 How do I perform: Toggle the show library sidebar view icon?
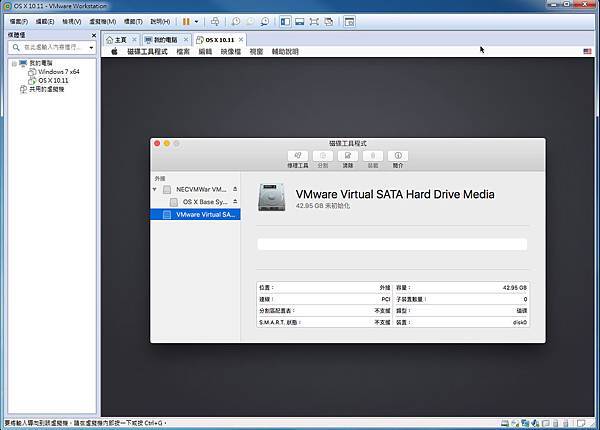[x=285, y=22]
